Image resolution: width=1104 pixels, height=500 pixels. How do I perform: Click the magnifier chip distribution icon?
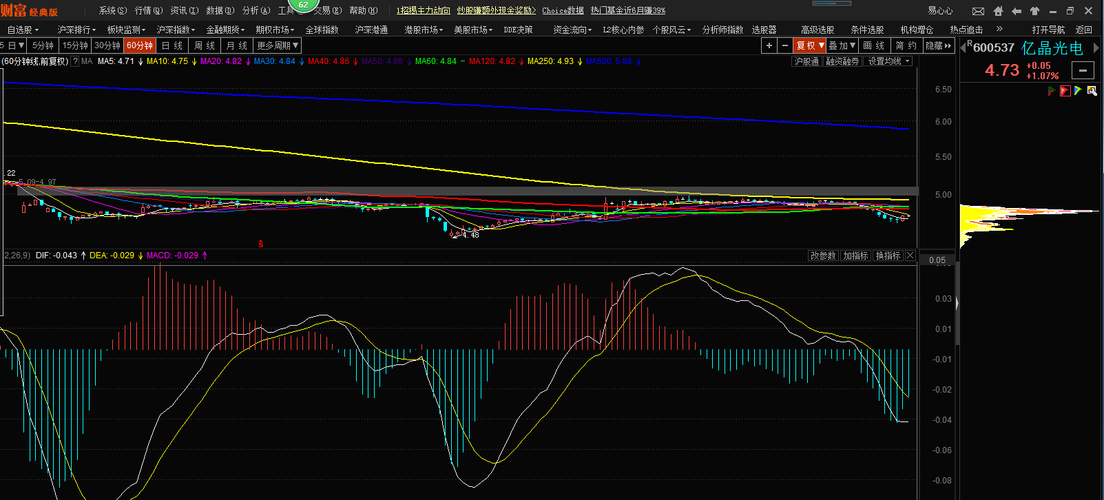click(x=1092, y=91)
